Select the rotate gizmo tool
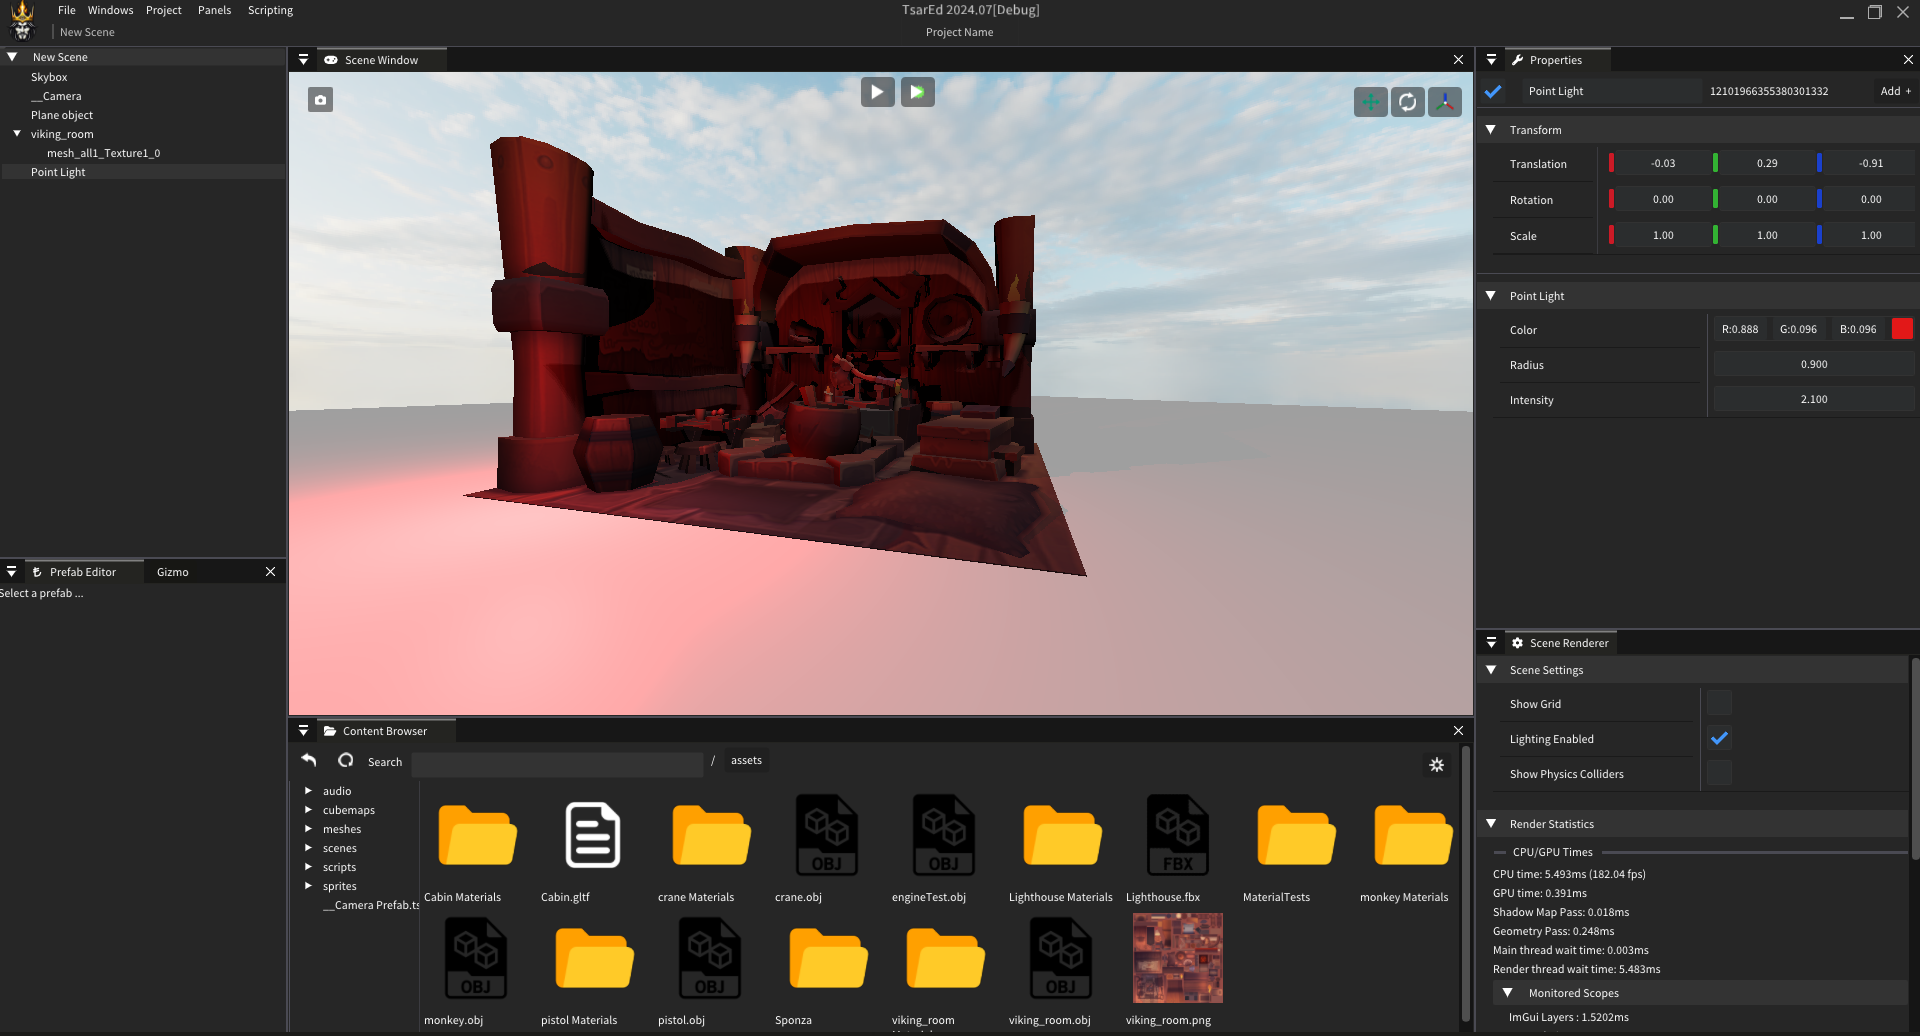 click(x=1407, y=102)
